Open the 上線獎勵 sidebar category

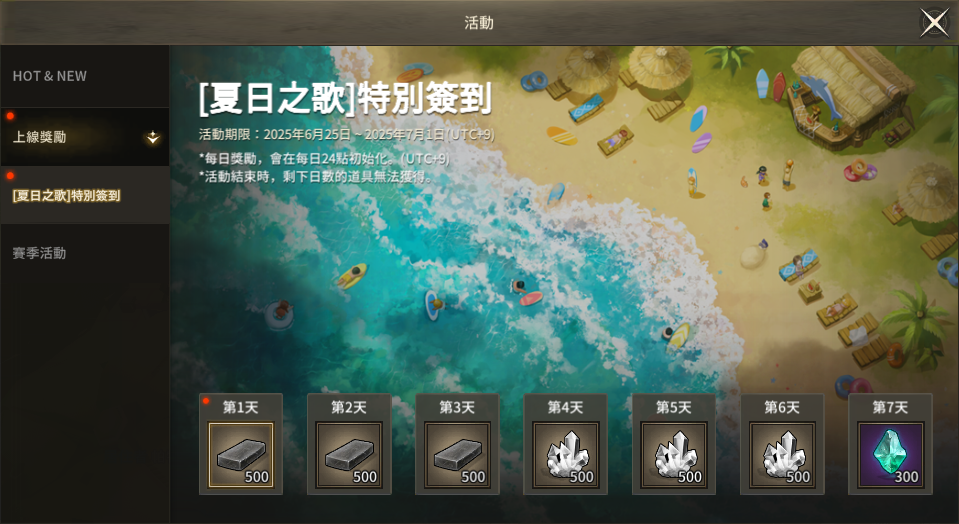[x=85, y=137]
